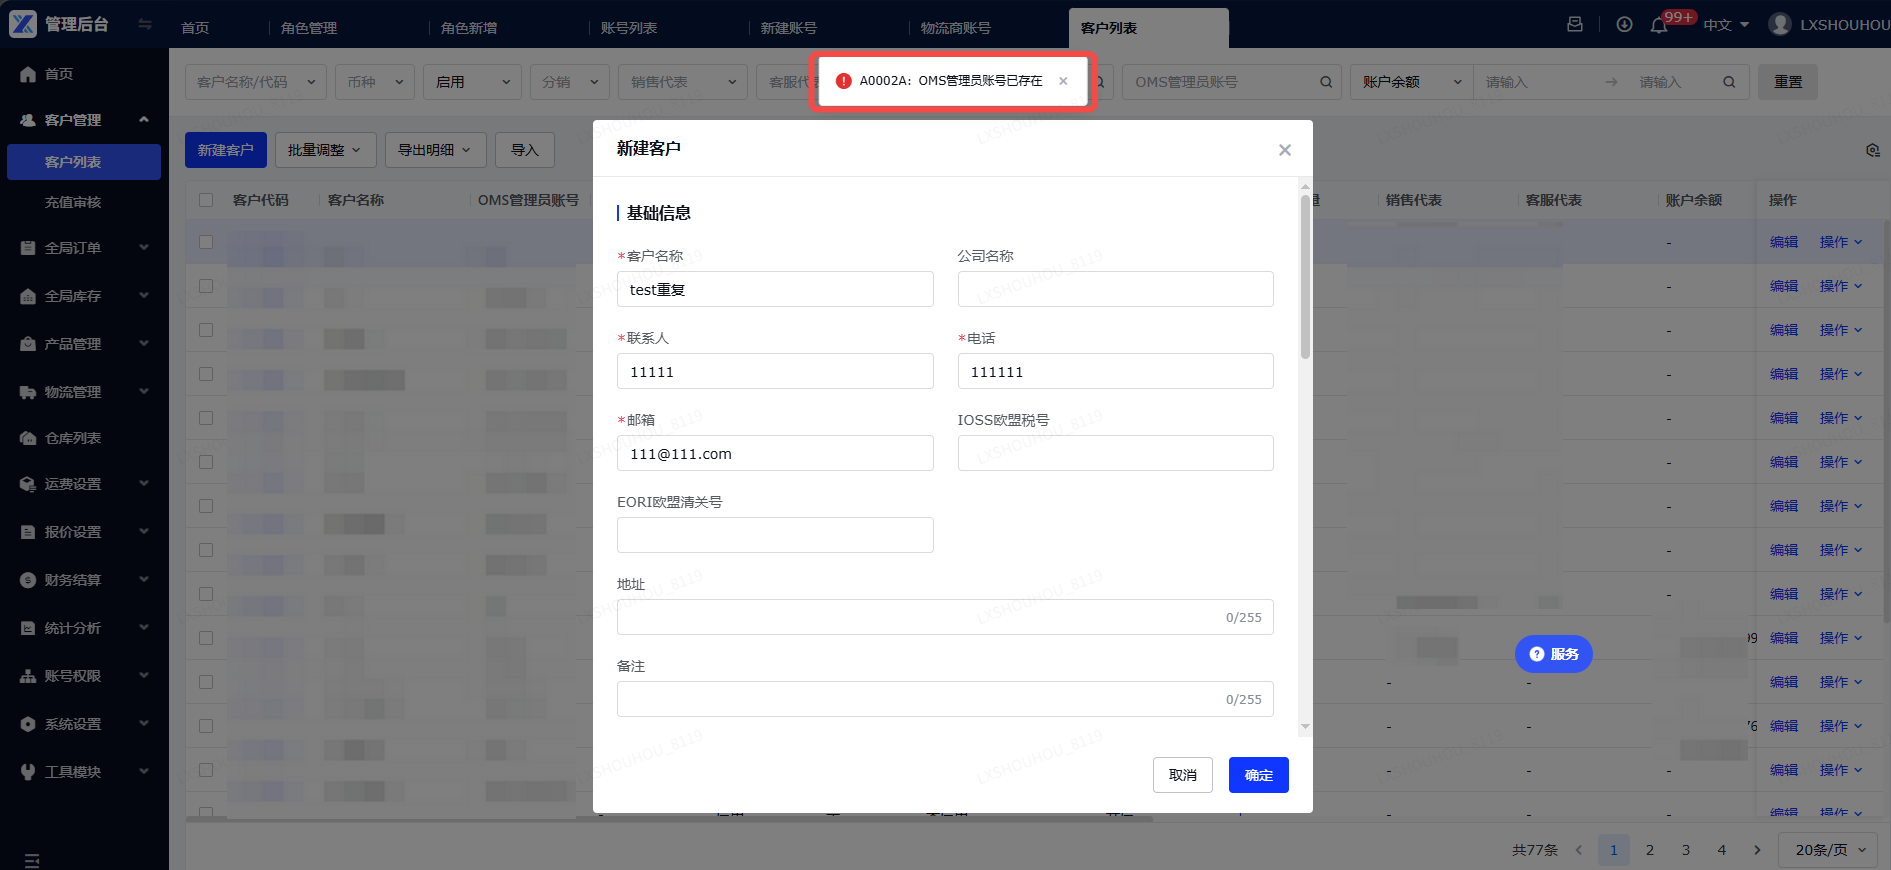Image resolution: width=1891 pixels, height=870 pixels.
Task: Expand the 统计分析 menu
Action: point(84,628)
